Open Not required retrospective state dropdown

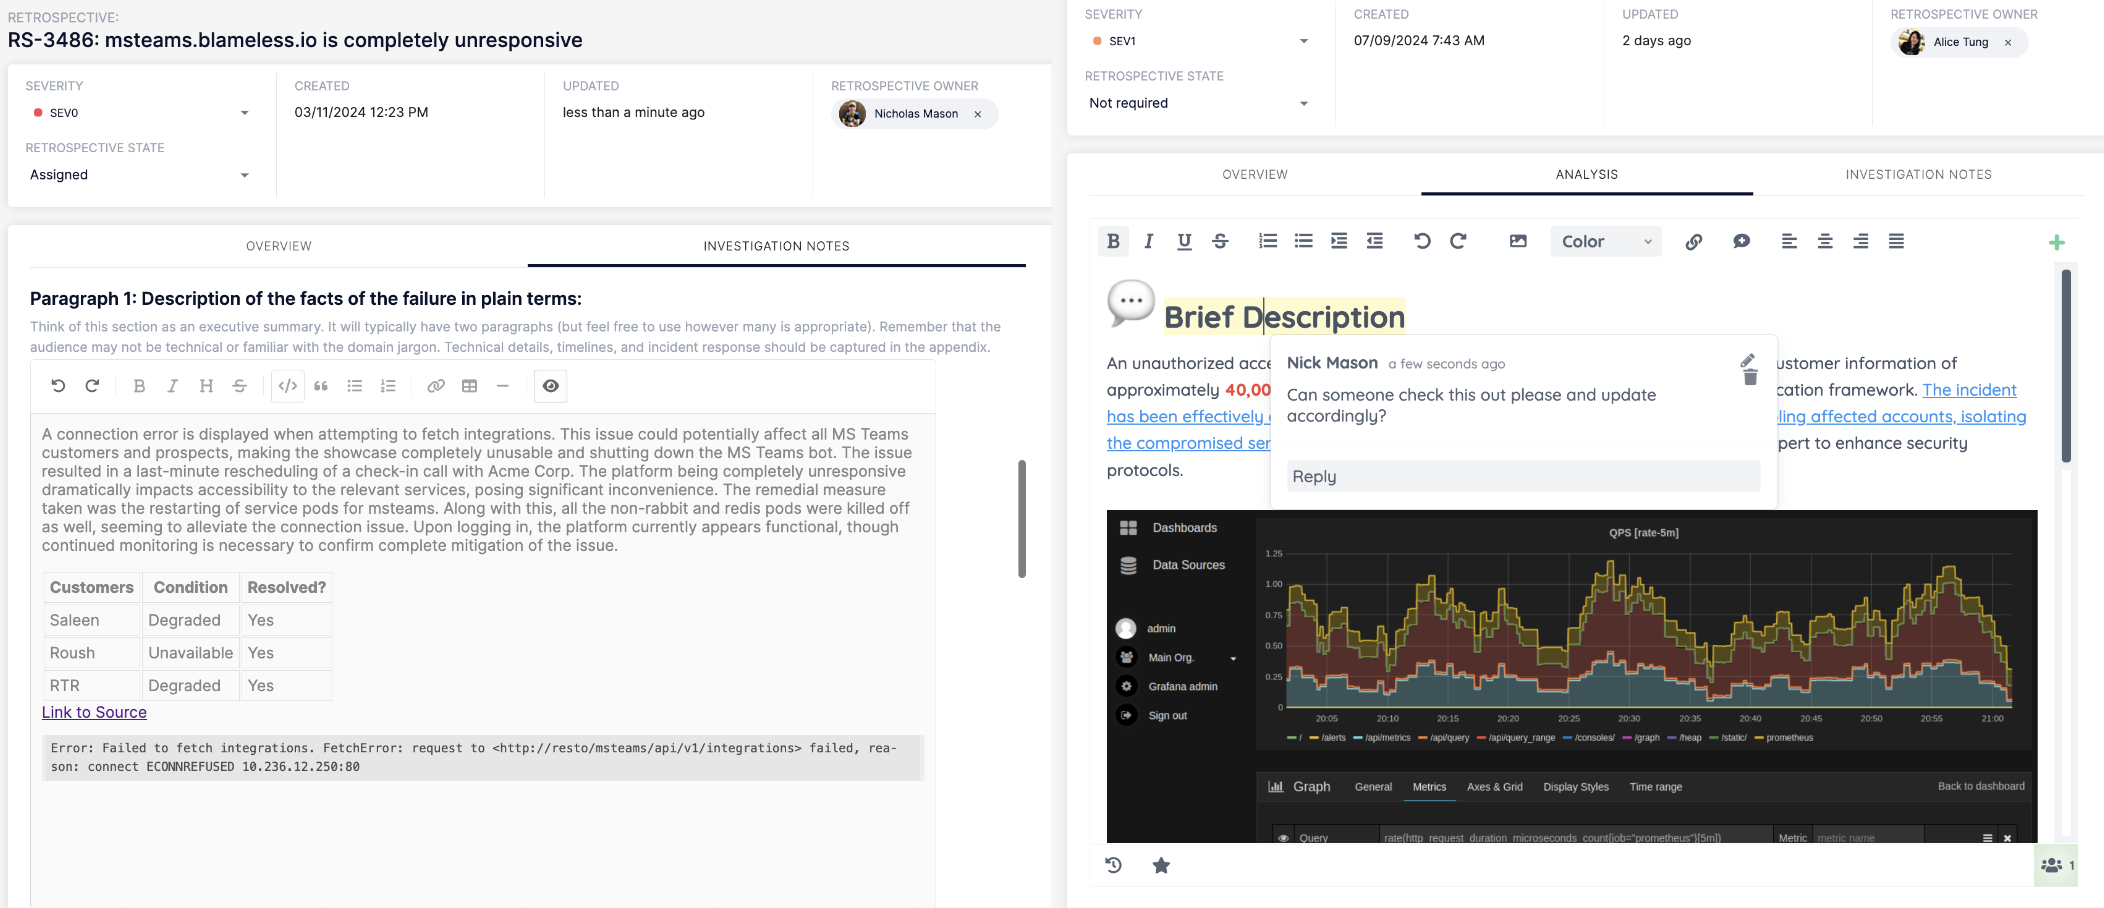tap(1198, 103)
